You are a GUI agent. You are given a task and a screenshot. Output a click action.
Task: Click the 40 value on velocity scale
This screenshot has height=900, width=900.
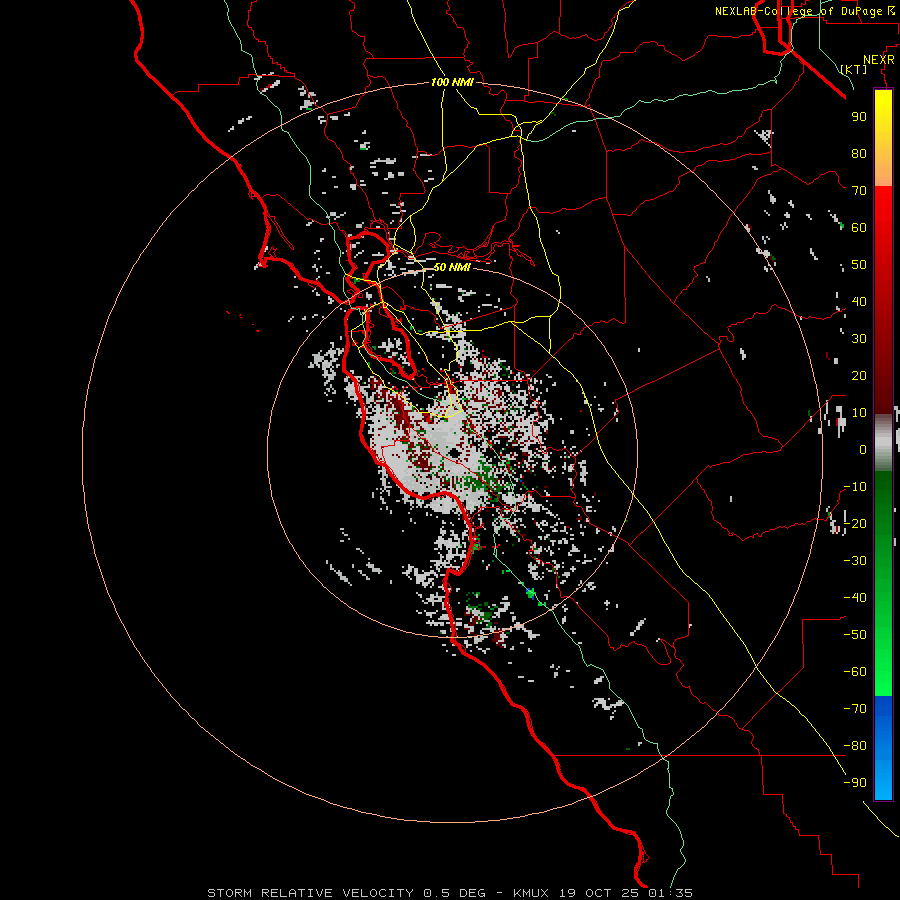859,302
